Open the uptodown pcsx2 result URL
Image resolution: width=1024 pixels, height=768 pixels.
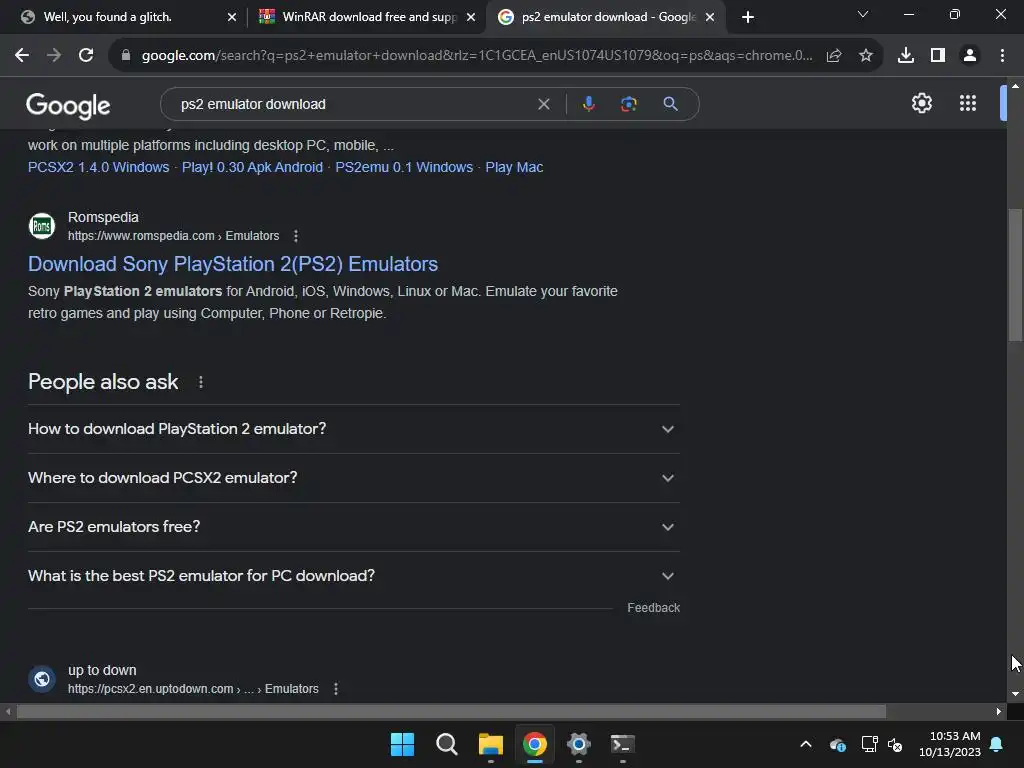(193, 689)
